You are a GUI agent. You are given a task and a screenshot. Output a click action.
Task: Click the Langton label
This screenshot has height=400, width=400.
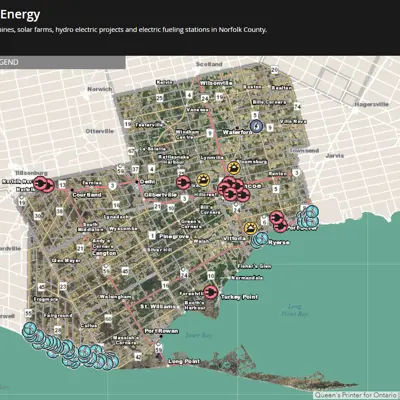[x=104, y=253]
